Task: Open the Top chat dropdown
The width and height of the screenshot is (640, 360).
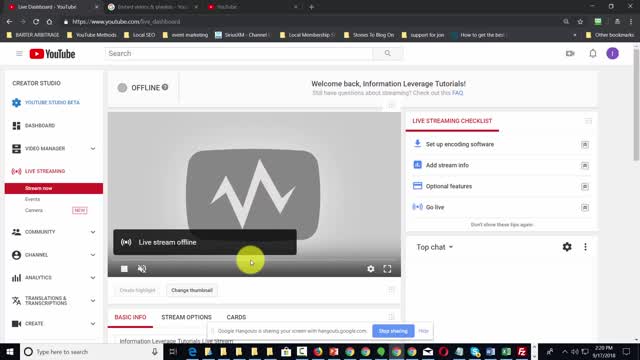Action: click(435, 247)
